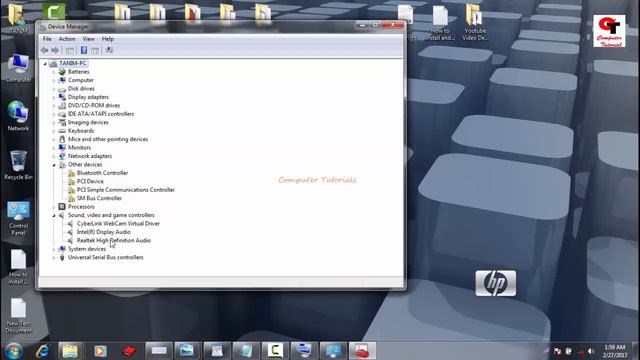Screen dimensions: 640x360
Task: Select Realtek High Definition Audio
Action: pos(114,240)
